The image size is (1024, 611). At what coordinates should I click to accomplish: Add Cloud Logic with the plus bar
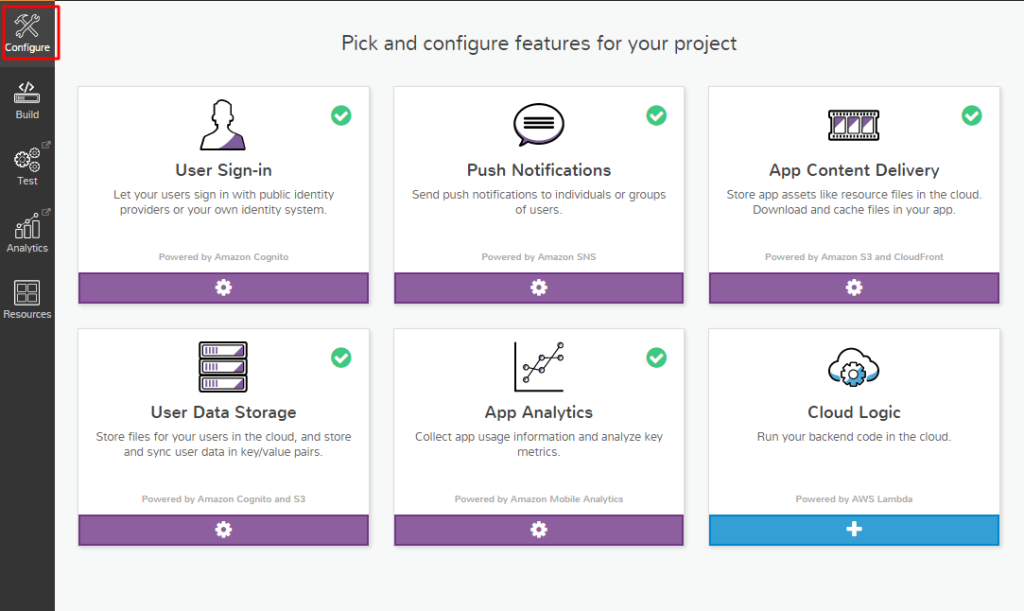tap(853, 530)
